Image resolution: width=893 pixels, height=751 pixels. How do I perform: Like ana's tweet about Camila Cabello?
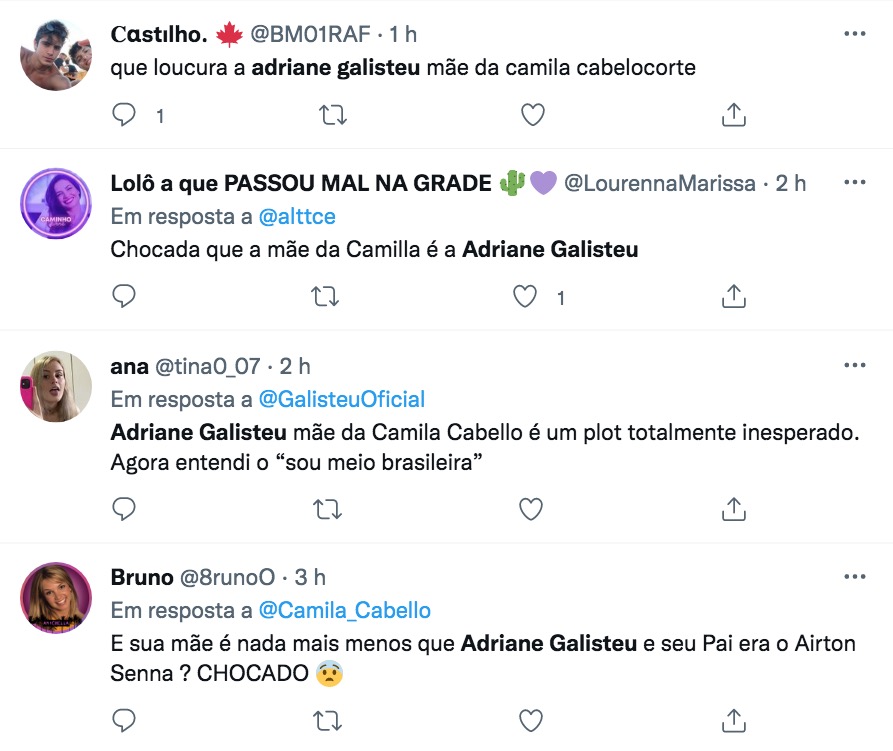pyautogui.click(x=533, y=510)
